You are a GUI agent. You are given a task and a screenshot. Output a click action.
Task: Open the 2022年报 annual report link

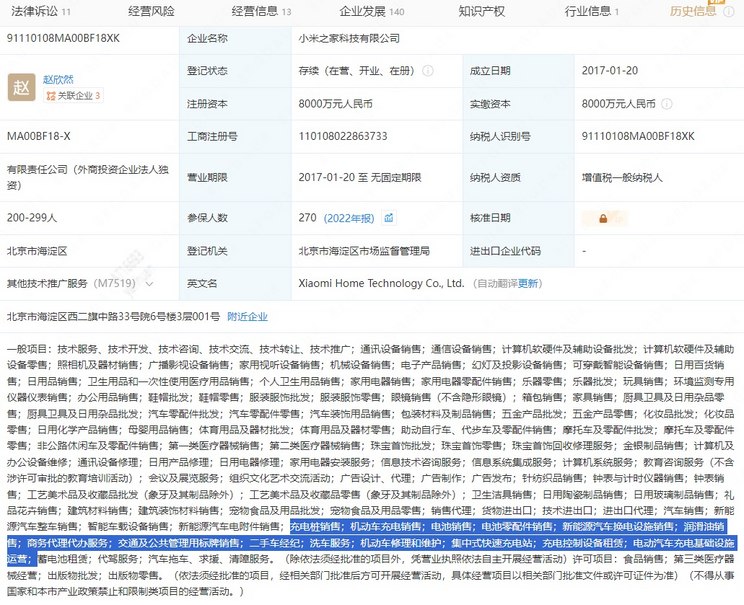click(350, 217)
